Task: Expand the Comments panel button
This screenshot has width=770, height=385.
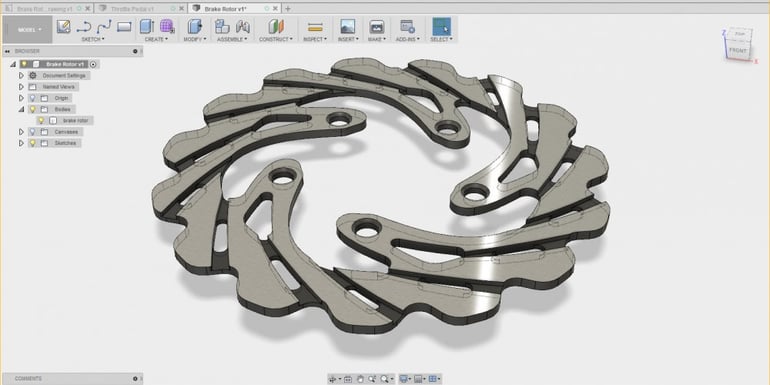Action: [135, 379]
